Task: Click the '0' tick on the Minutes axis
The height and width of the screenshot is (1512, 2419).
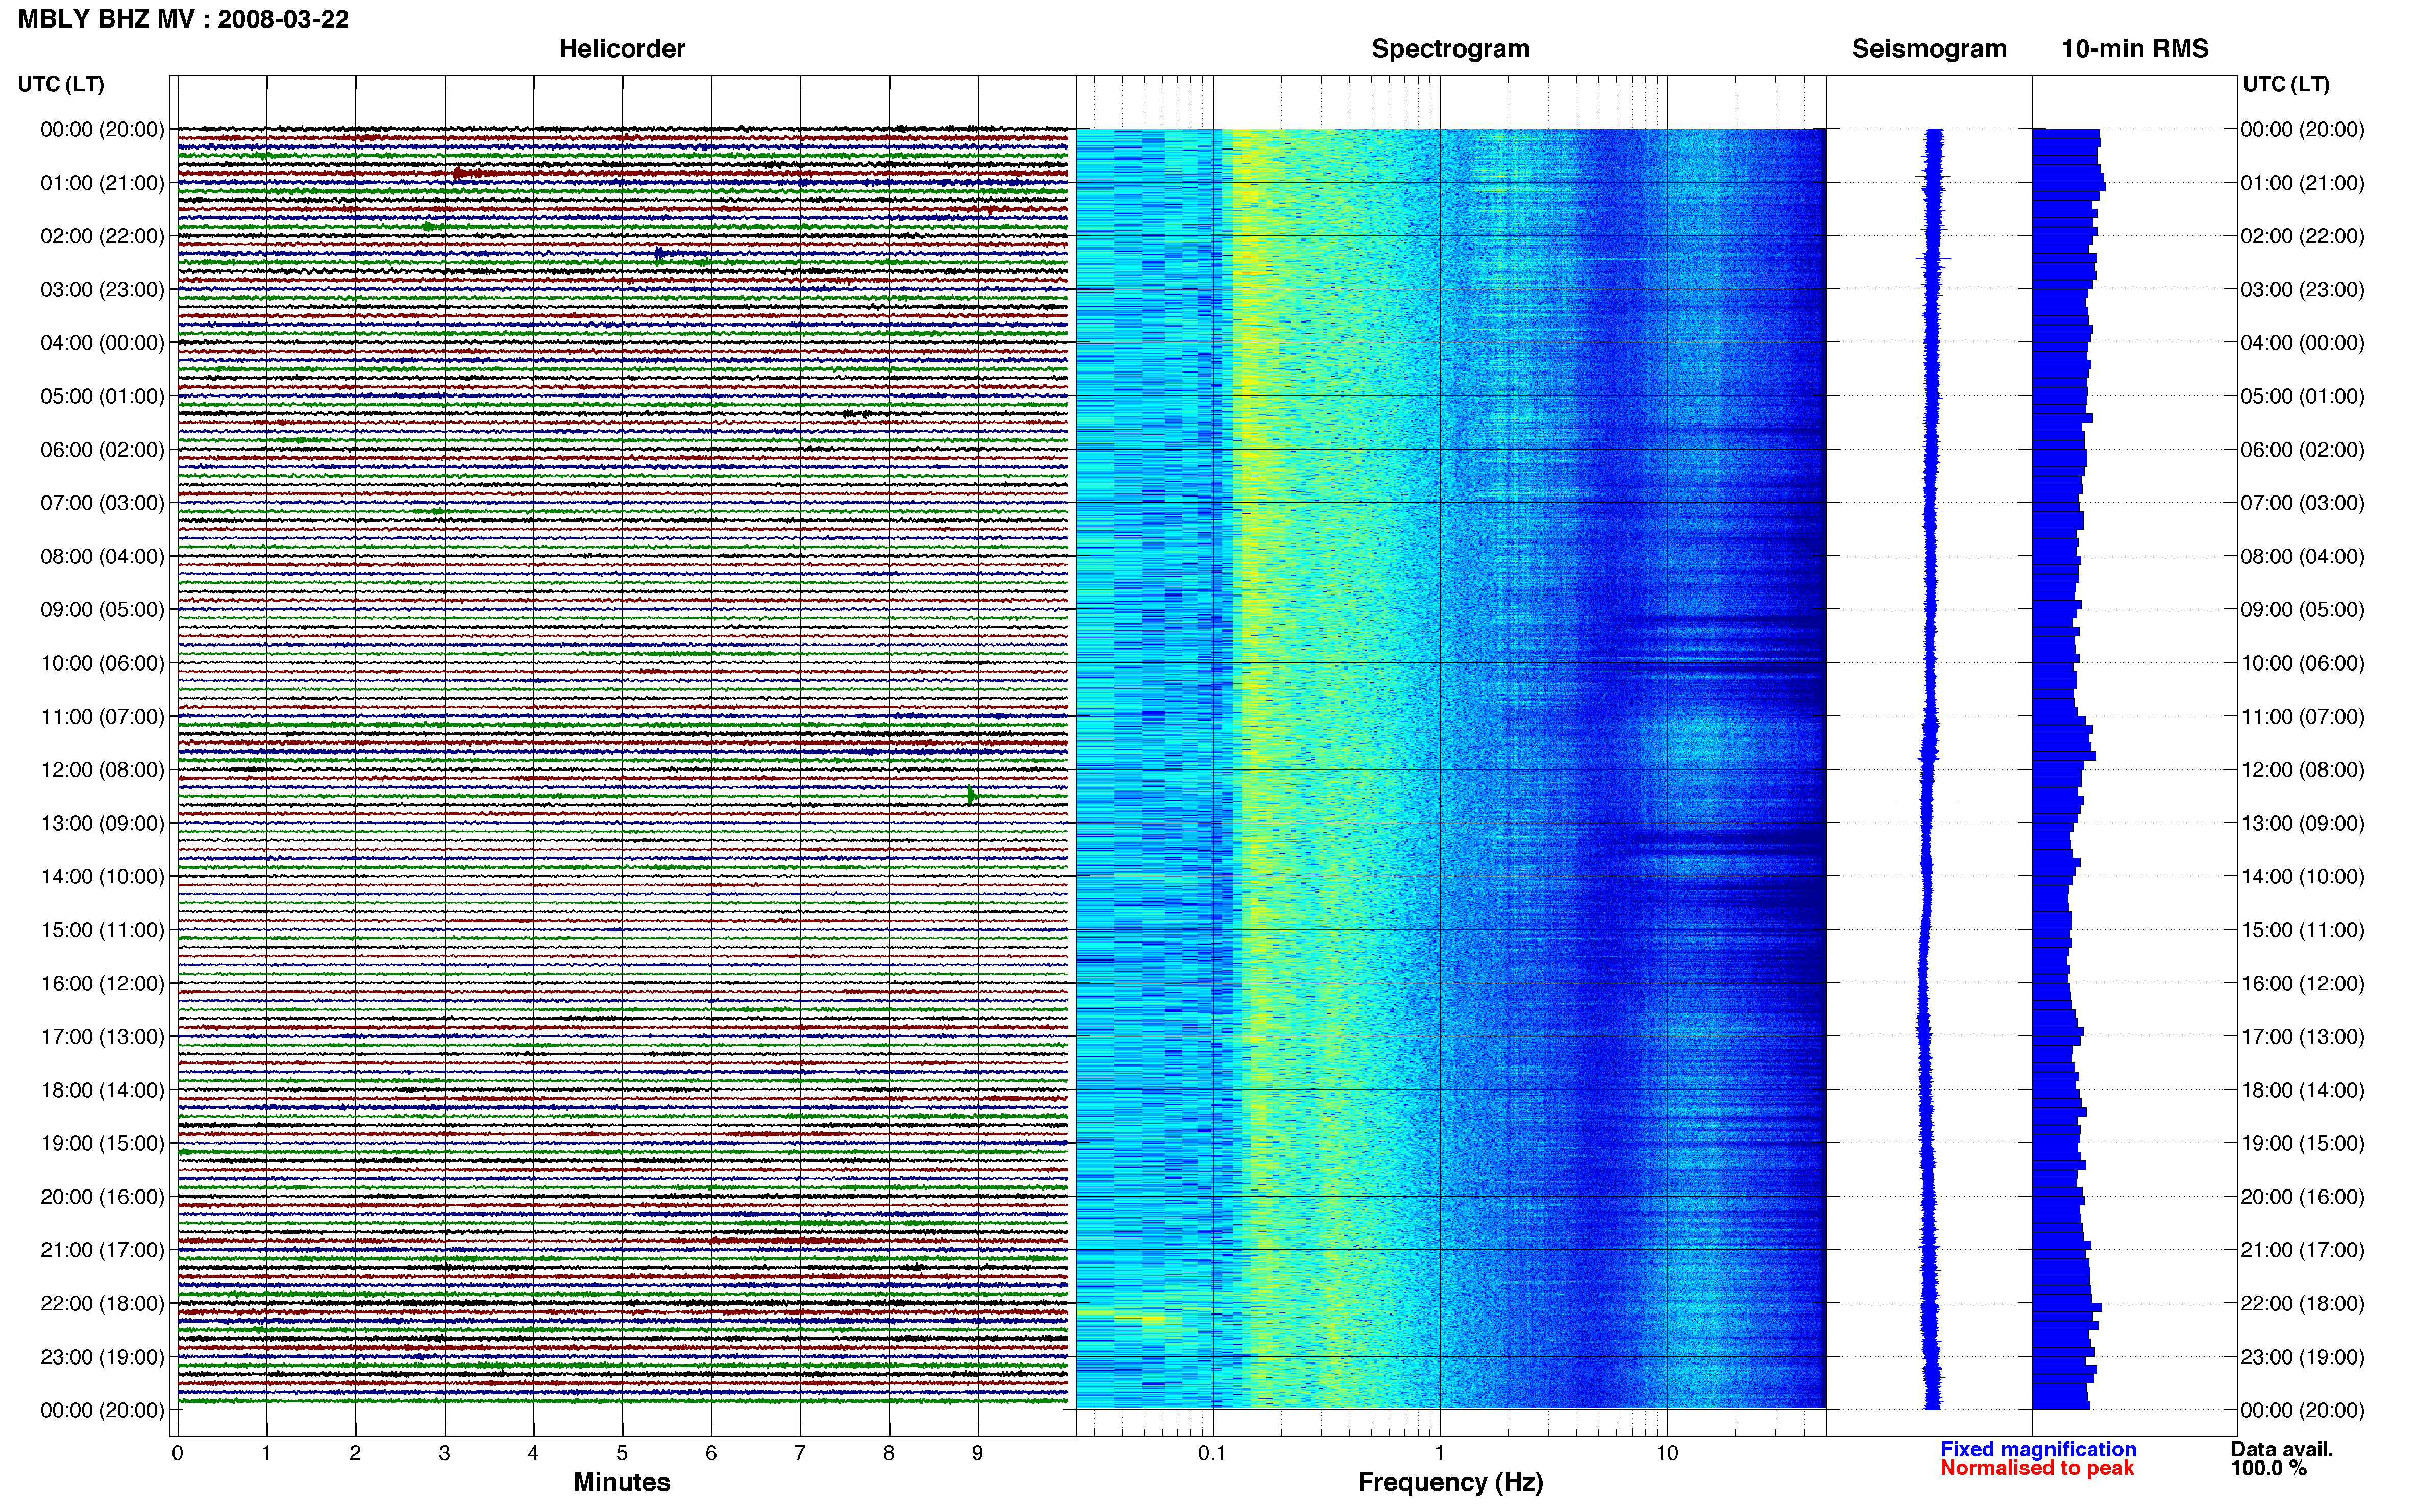Action: [x=178, y=1453]
